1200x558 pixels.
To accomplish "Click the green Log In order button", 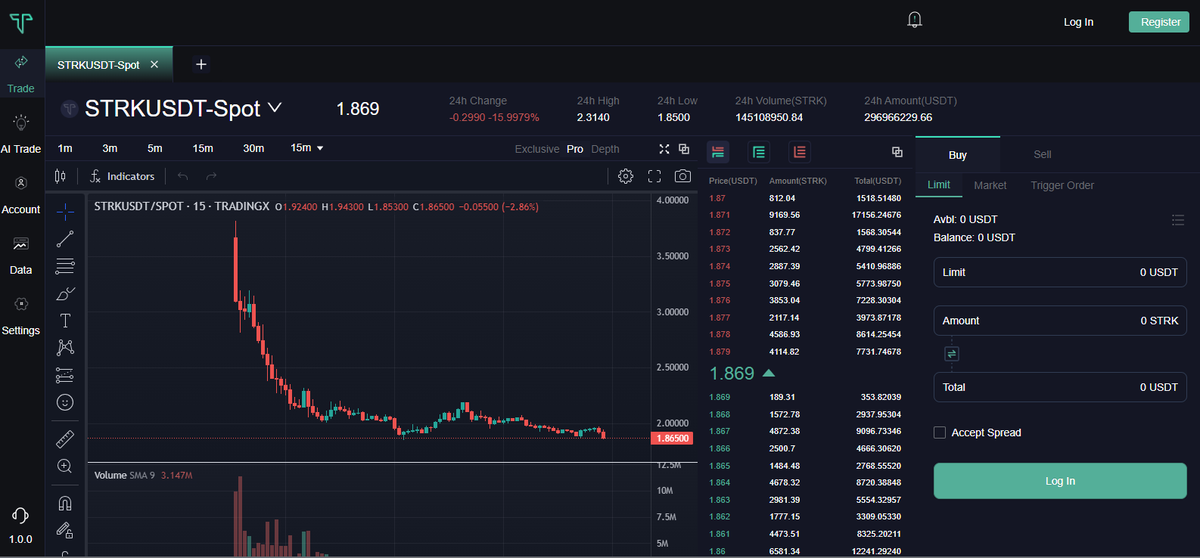I will coord(1060,481).
